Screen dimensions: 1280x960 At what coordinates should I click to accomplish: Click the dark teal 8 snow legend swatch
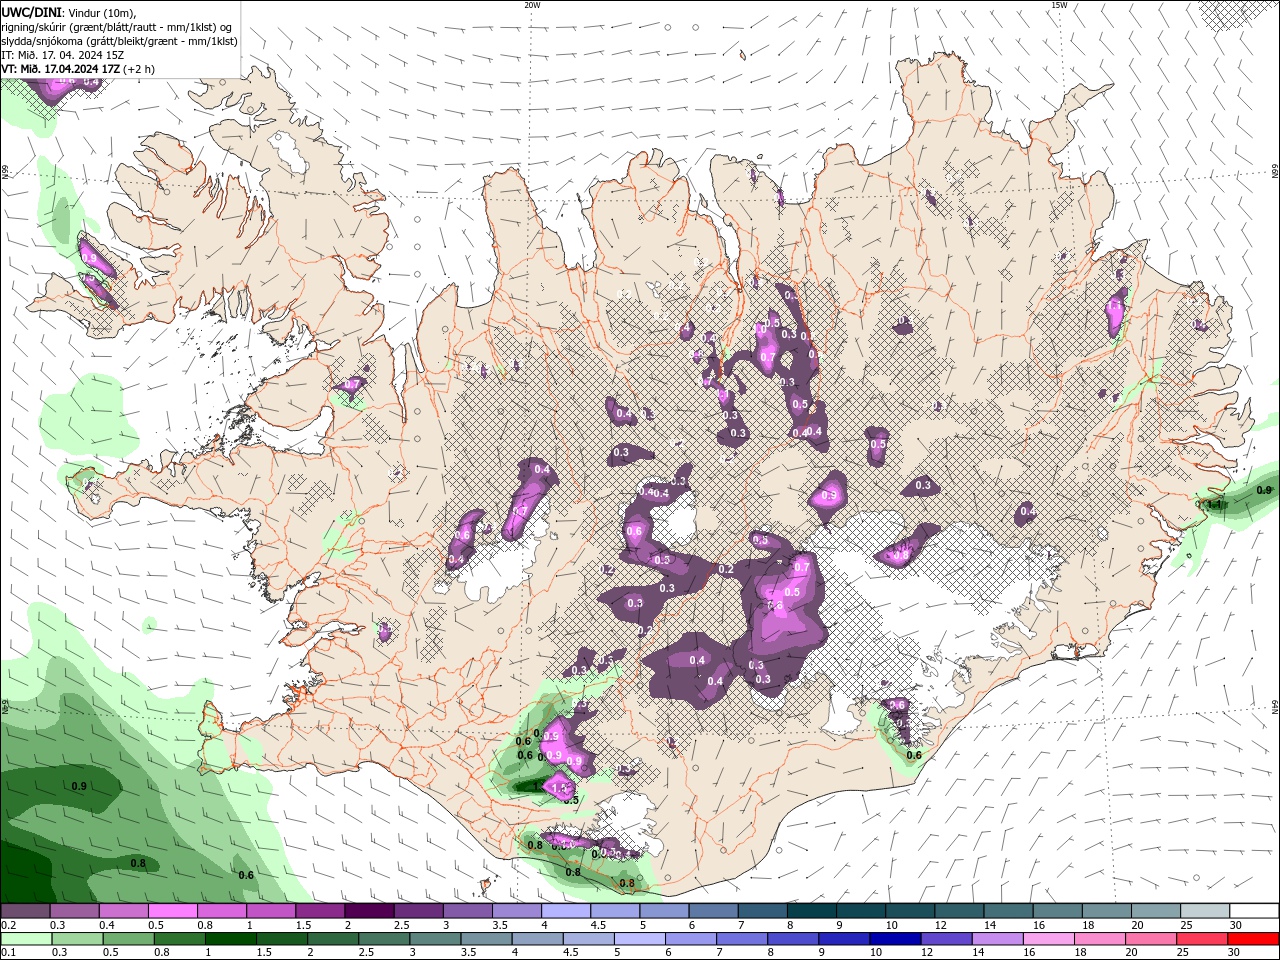coord(812,911)
